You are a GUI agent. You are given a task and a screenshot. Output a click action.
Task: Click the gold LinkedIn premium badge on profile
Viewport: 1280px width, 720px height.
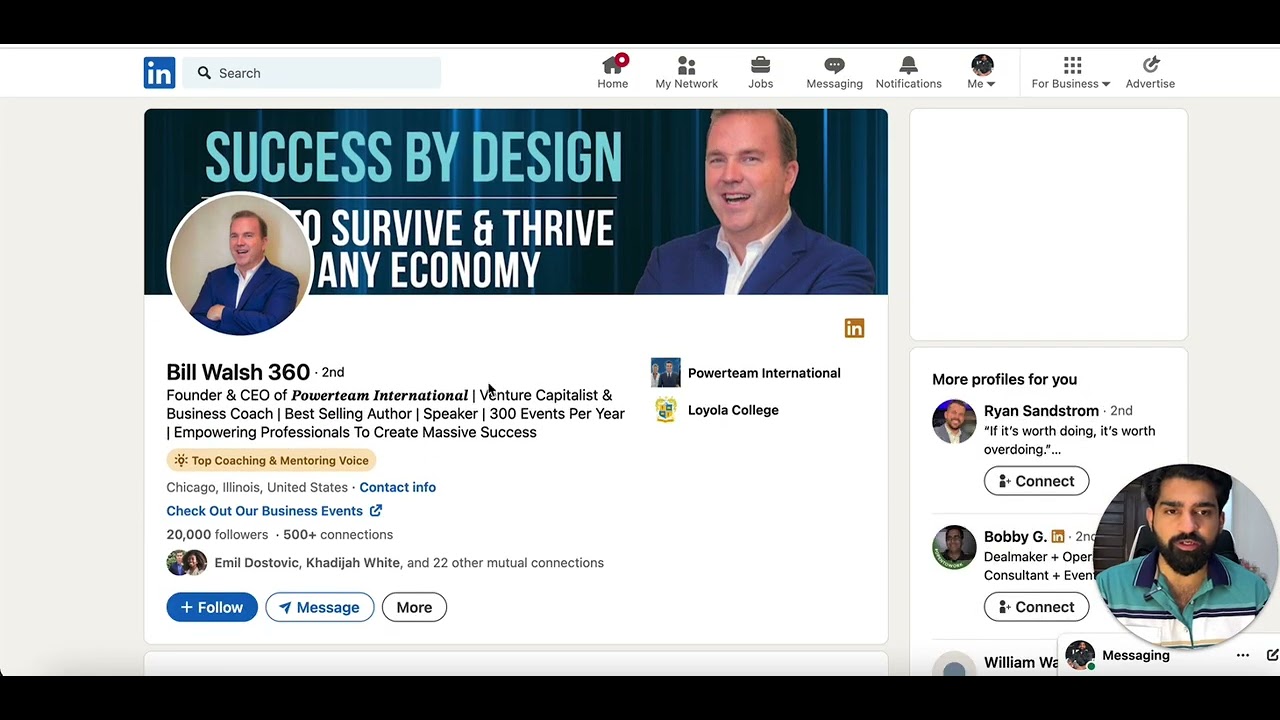[x=854, y=328]
